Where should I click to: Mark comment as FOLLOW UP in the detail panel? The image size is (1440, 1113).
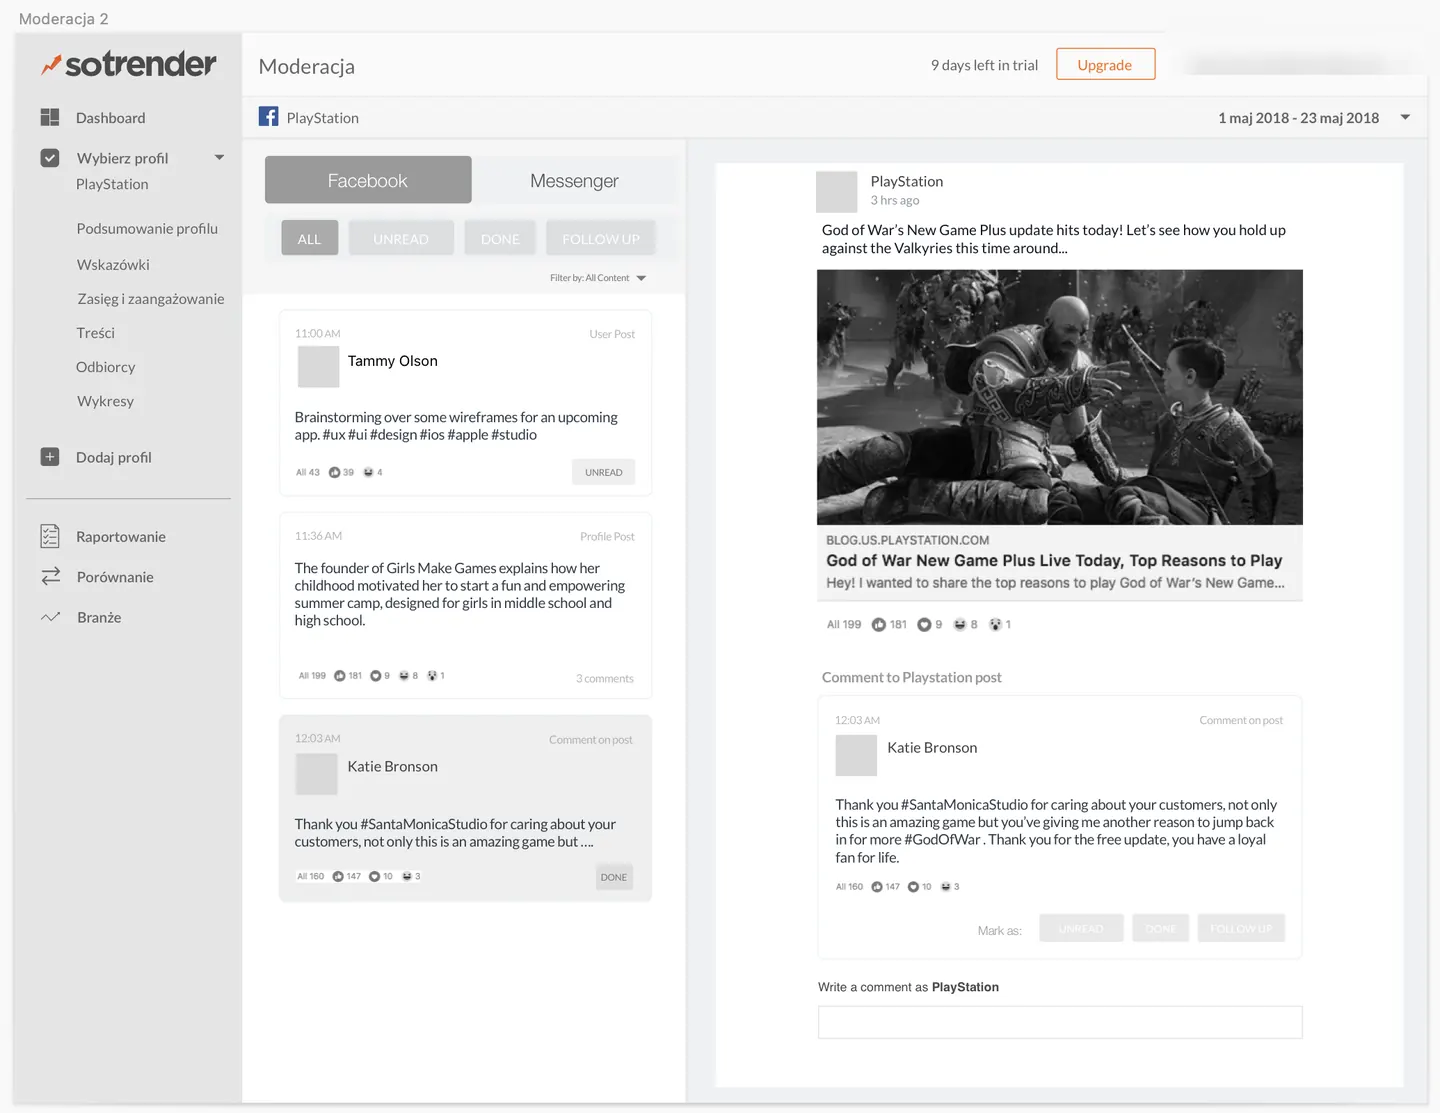[1241, 928]
